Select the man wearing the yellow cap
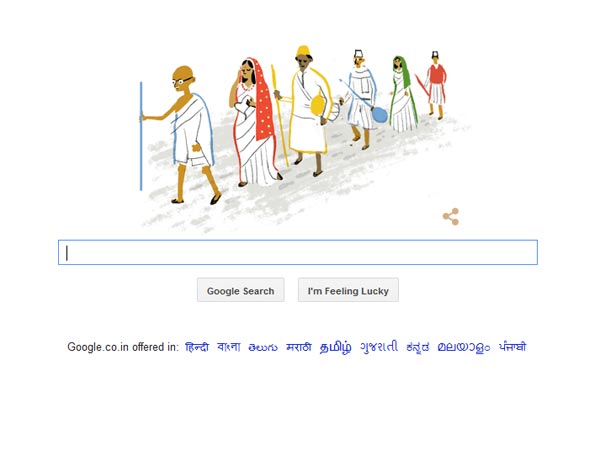 pos(306,111)
